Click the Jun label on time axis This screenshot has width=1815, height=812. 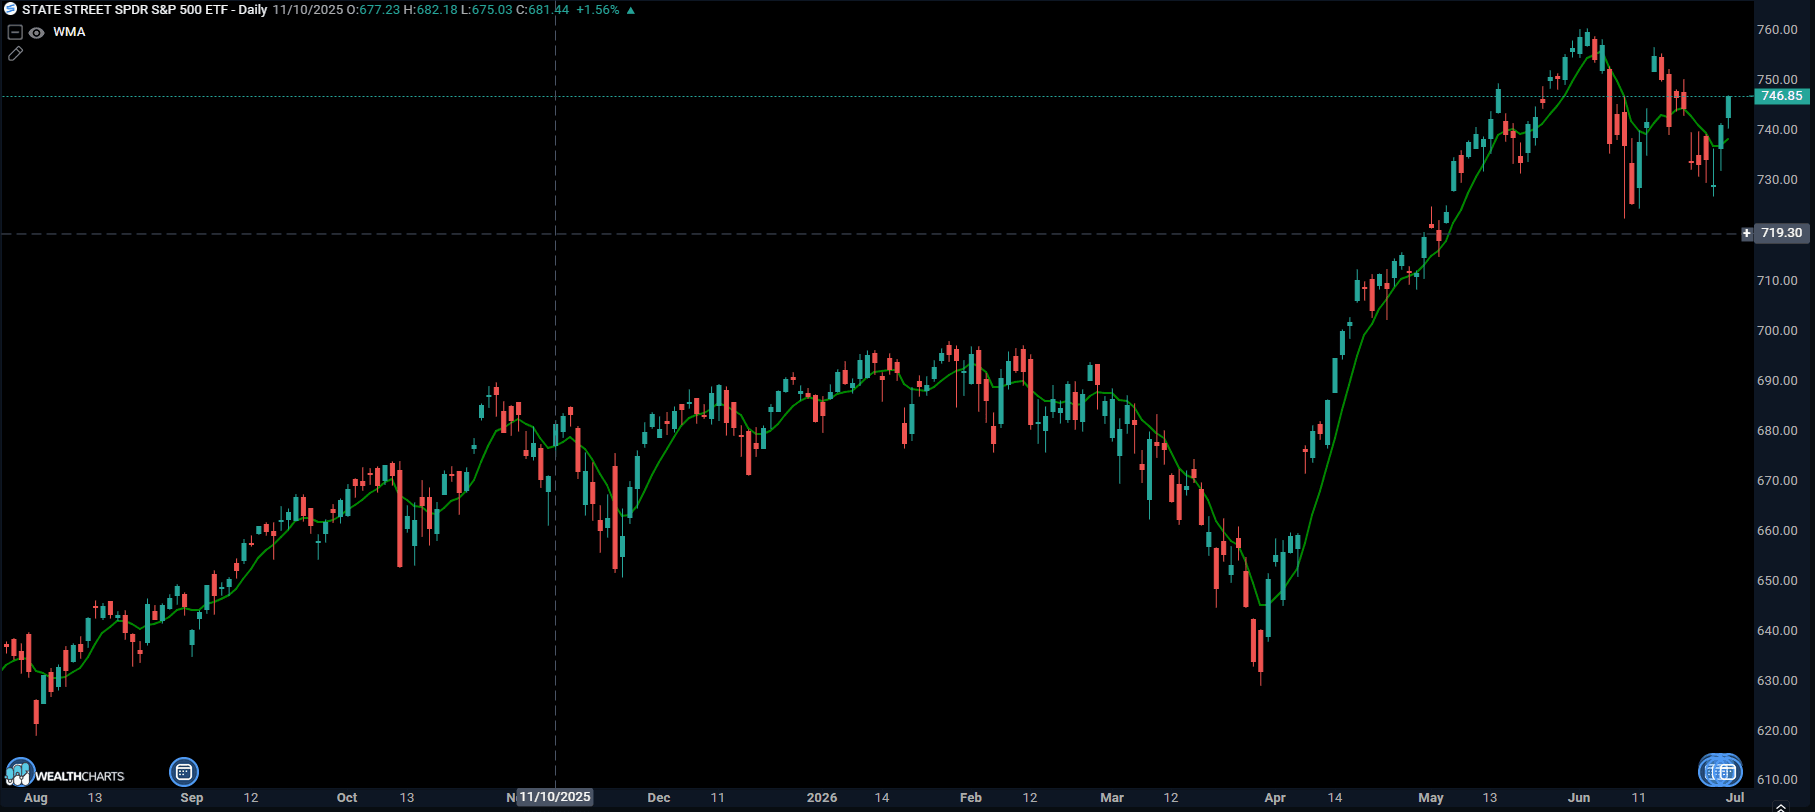click(x=1579, y=798)
